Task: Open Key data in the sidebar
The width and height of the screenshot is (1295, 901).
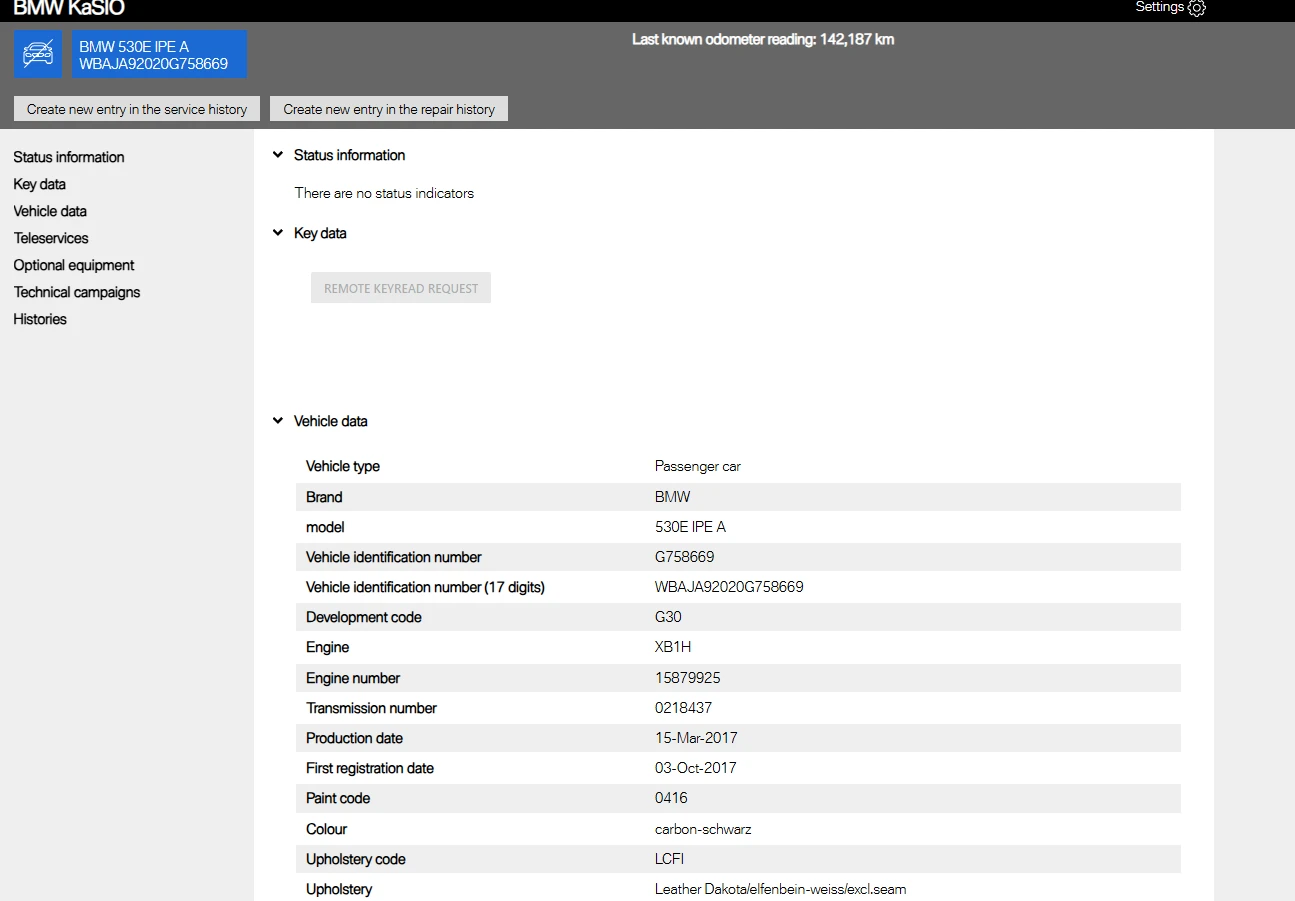Action: 40,184
